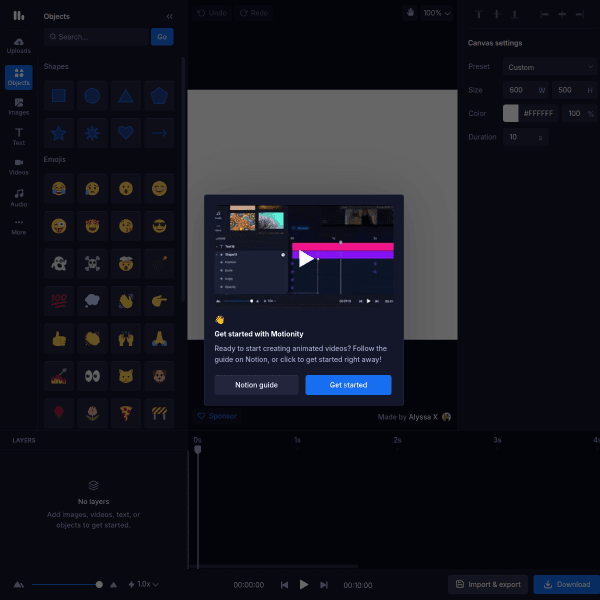The width and height of the screenshot is (600, 600).
Task: Collapse the Objects panel
Action: 169,16
